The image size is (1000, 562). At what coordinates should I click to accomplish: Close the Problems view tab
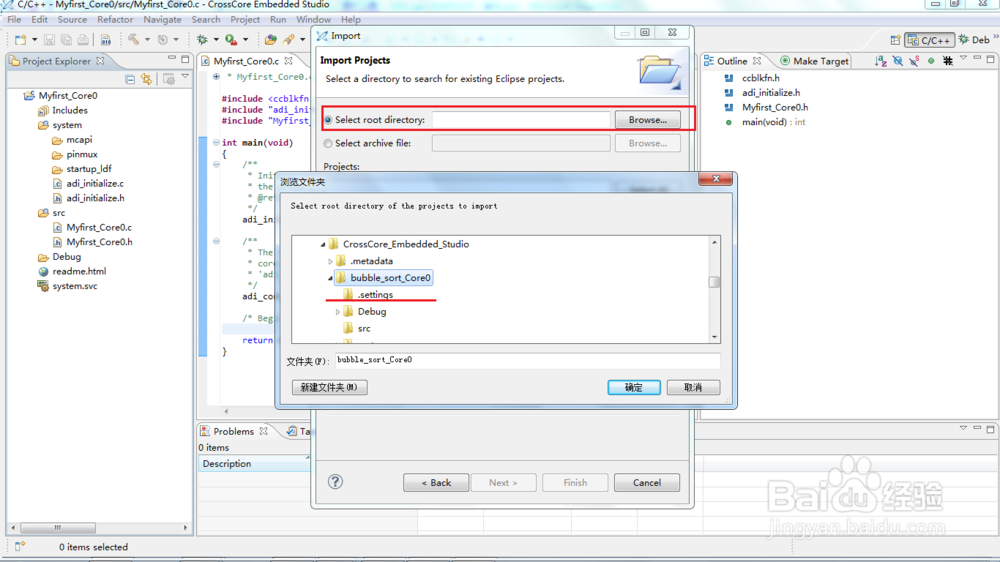click(x=263, y=431)
